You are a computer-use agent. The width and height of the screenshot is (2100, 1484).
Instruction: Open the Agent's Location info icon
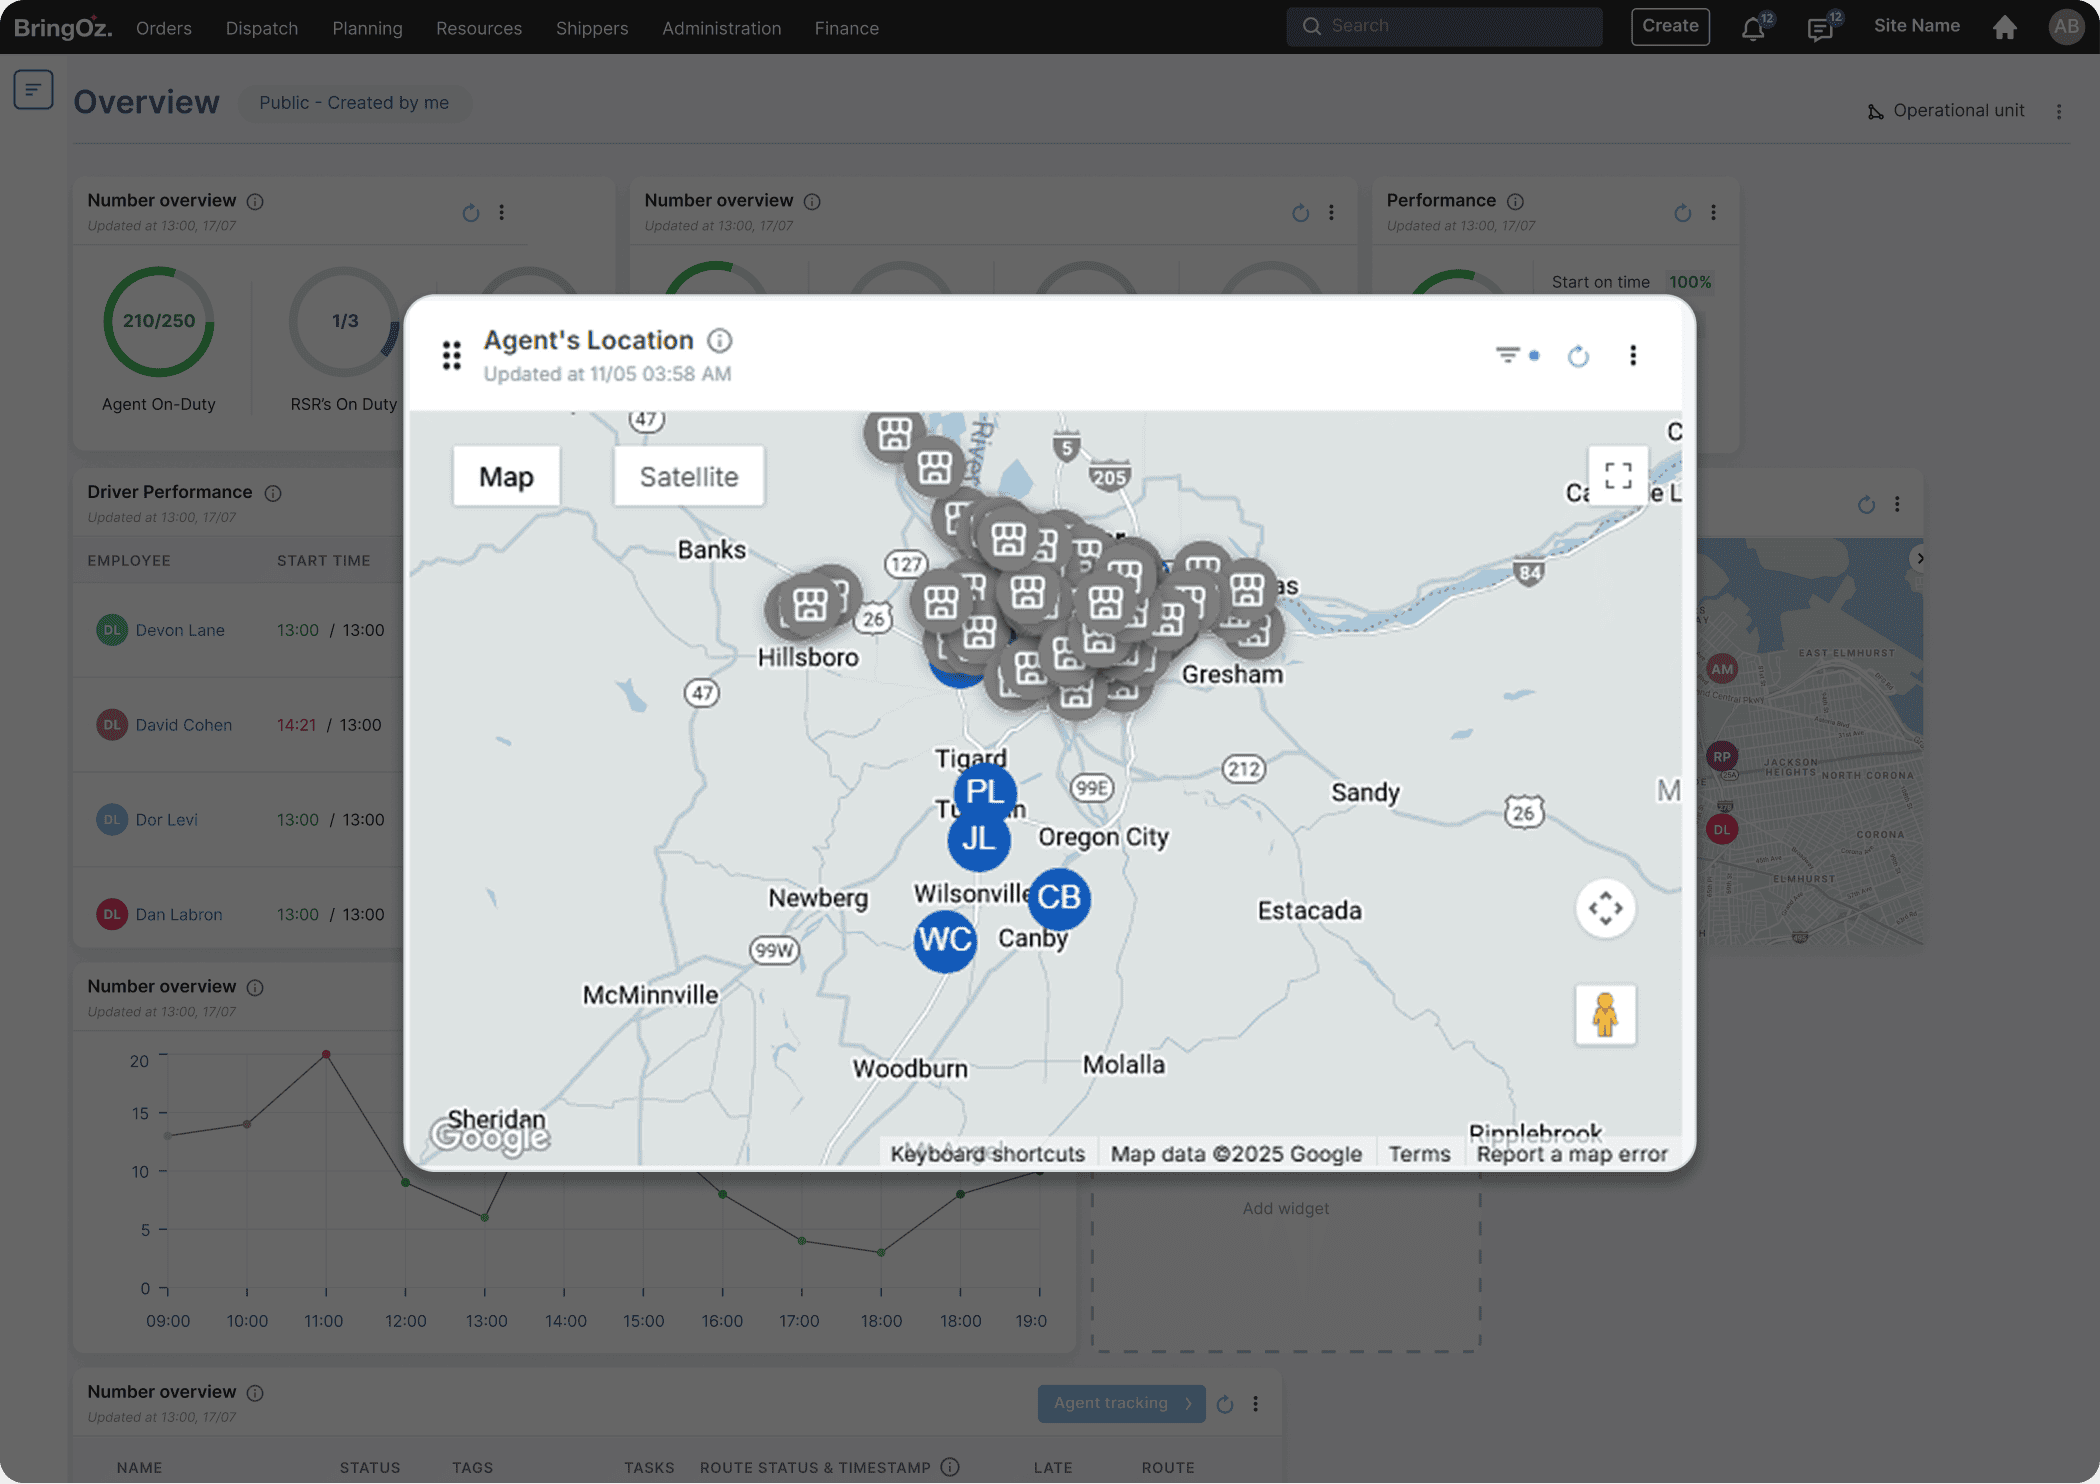[719, 341]
